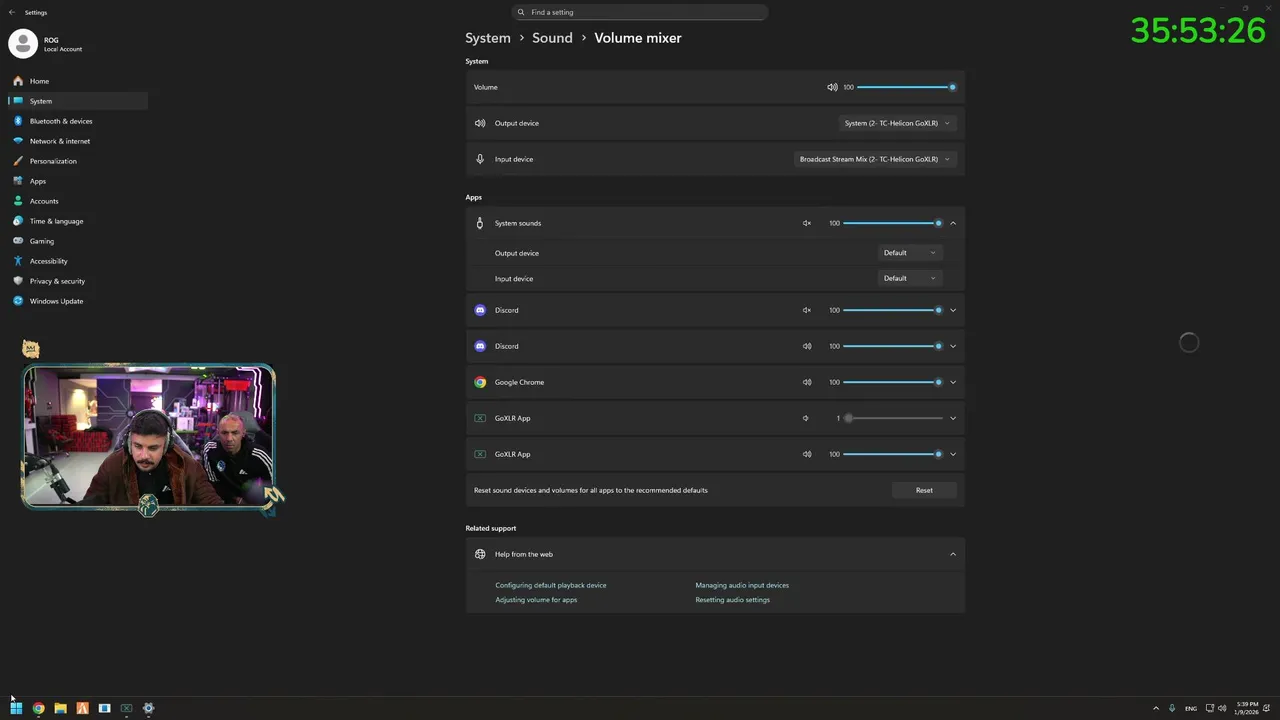Click the Reset sound devices button
Viewport: 1280px width, 720px height.
[x=924, y=490]
